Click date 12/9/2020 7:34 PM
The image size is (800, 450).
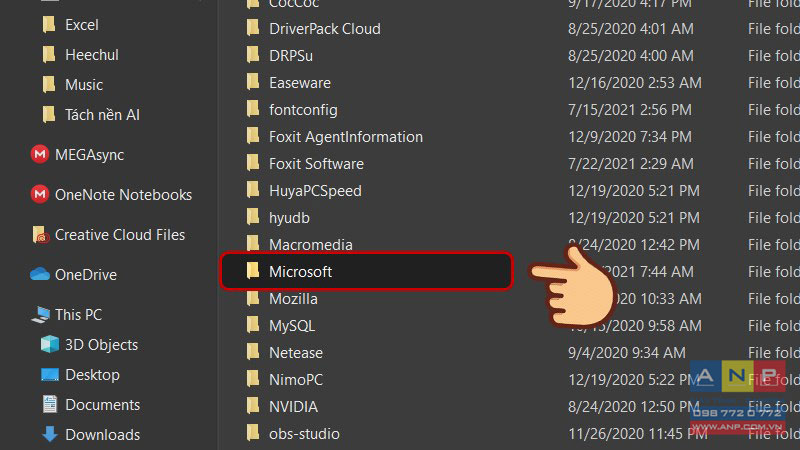[x=630, y=137]
